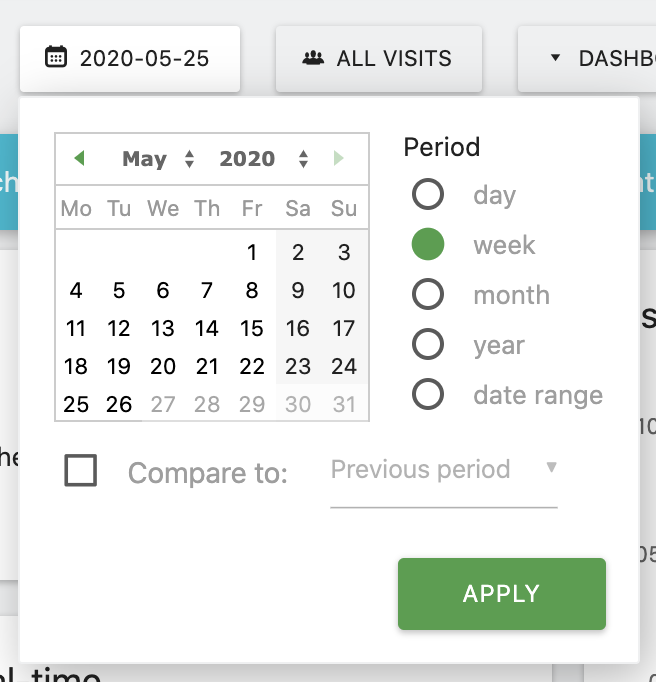Click the people icon on All Visits
Viewport: 656px width, 682px height.
point(314,58)
